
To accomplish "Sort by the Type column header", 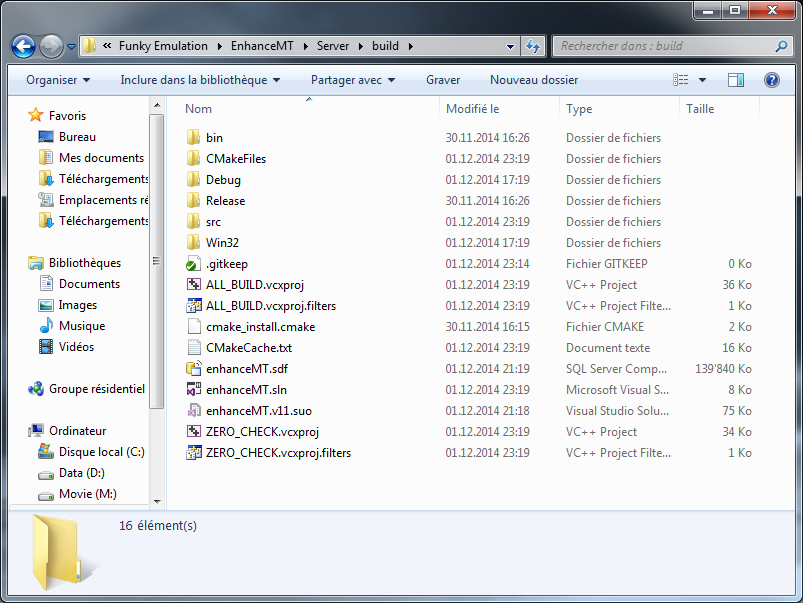I will coord(579,109).
